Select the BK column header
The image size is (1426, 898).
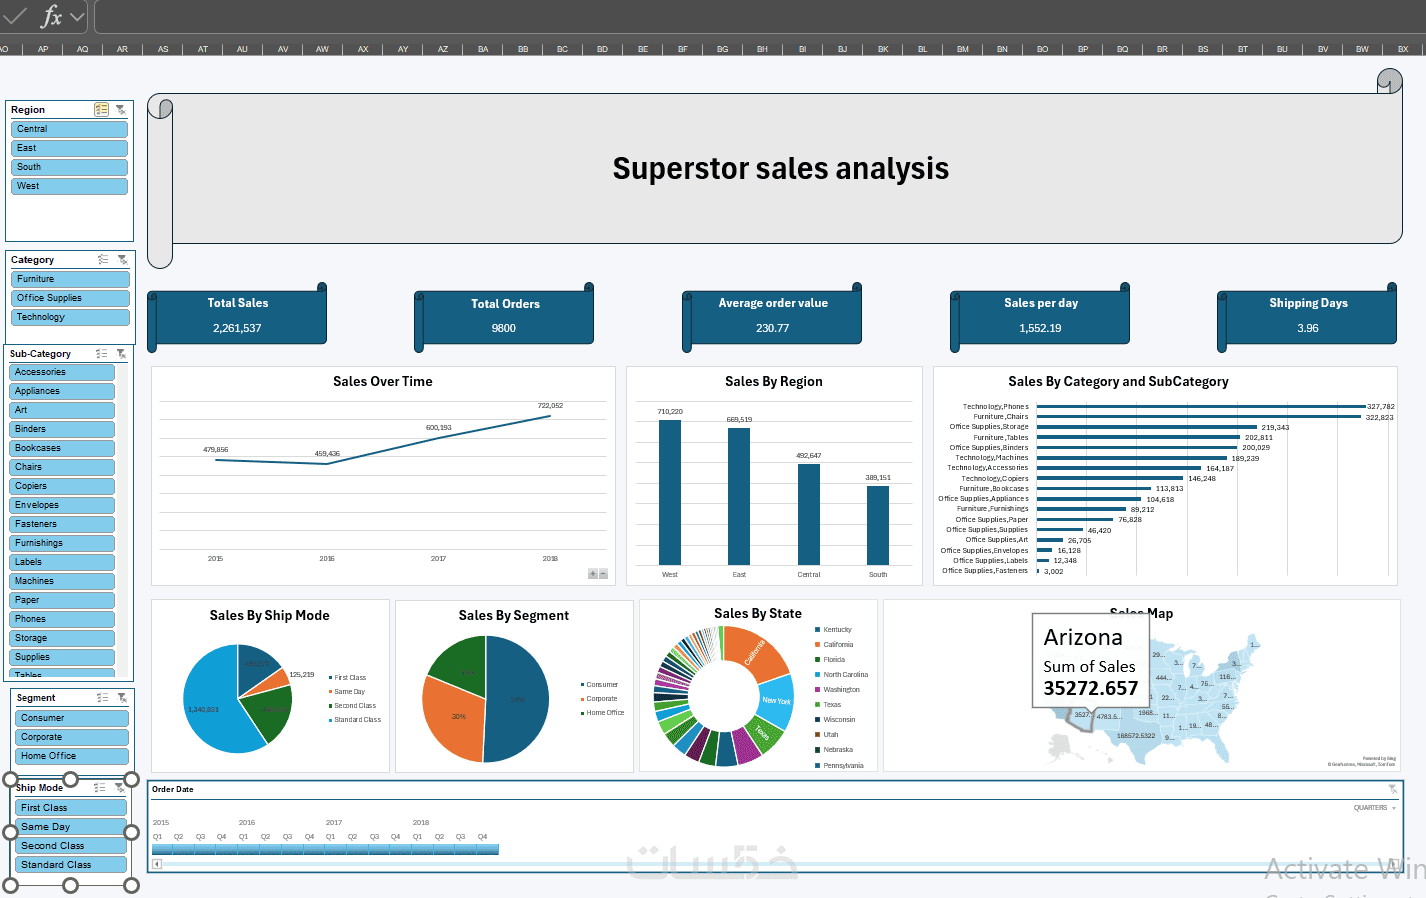pyautogui.click(x=883, y=49)
